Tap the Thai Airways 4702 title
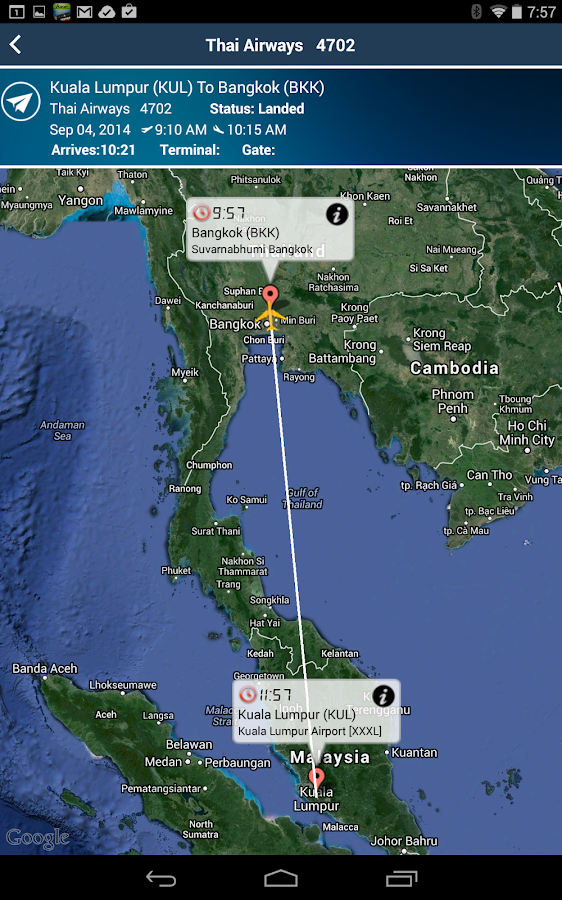 coord(280,45)
